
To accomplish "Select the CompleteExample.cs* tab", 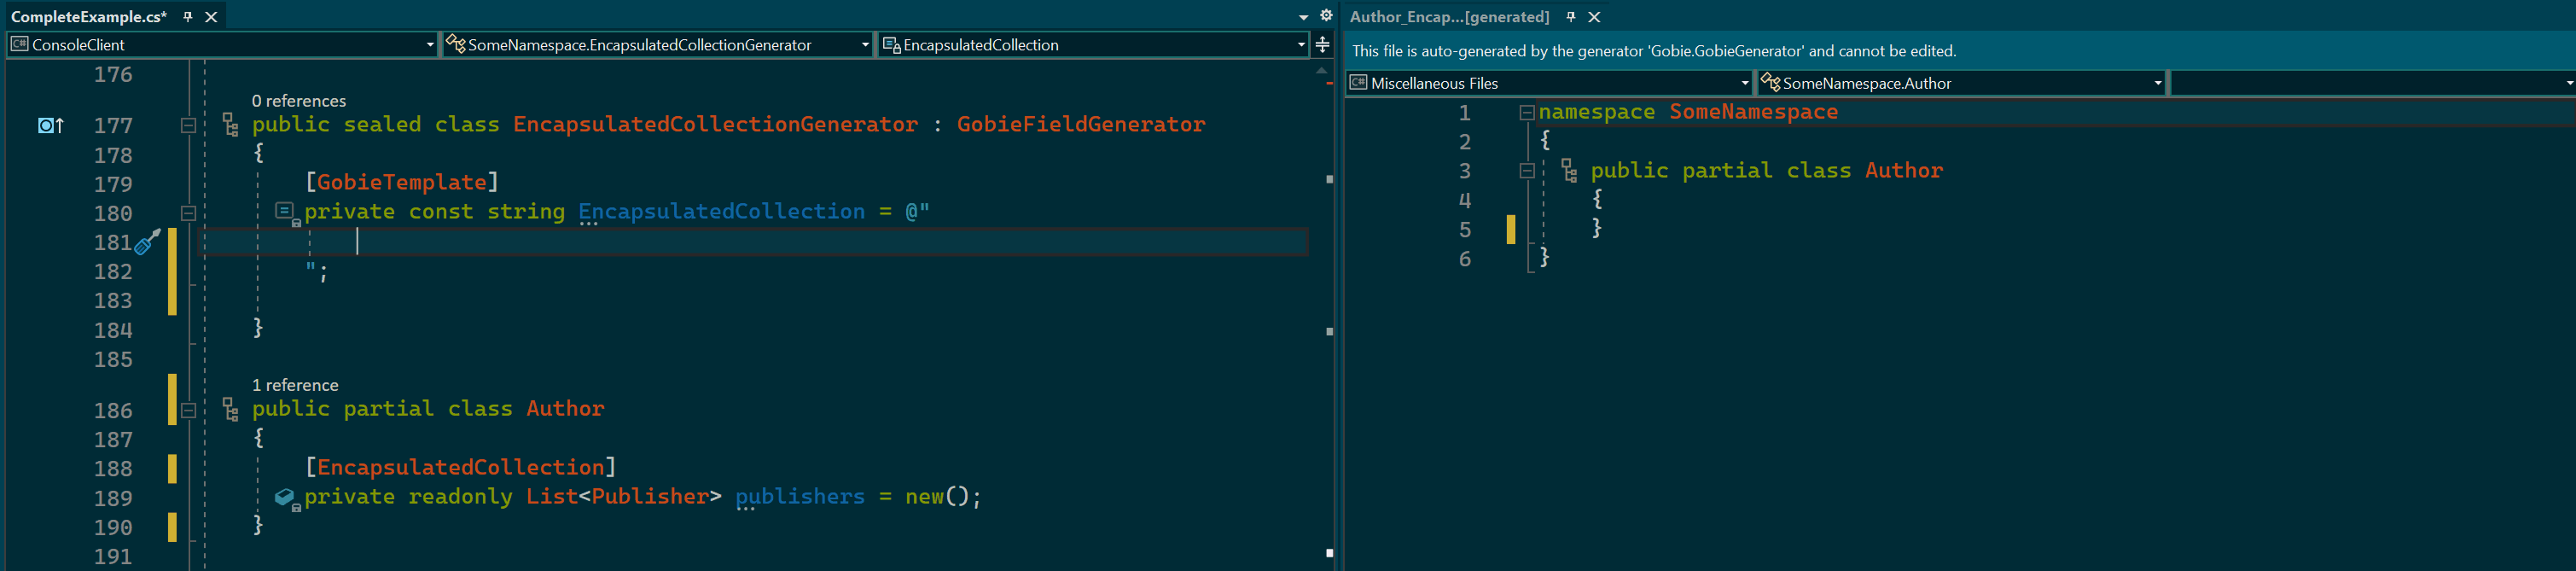I will (x=89, y=17).
